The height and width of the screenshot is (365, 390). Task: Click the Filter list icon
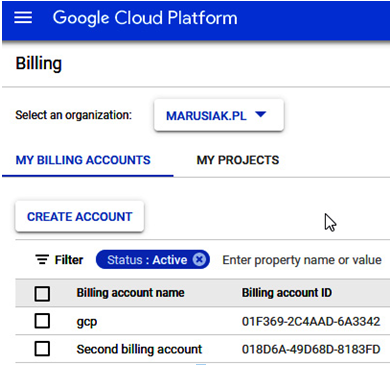click(x=42, y=259)
